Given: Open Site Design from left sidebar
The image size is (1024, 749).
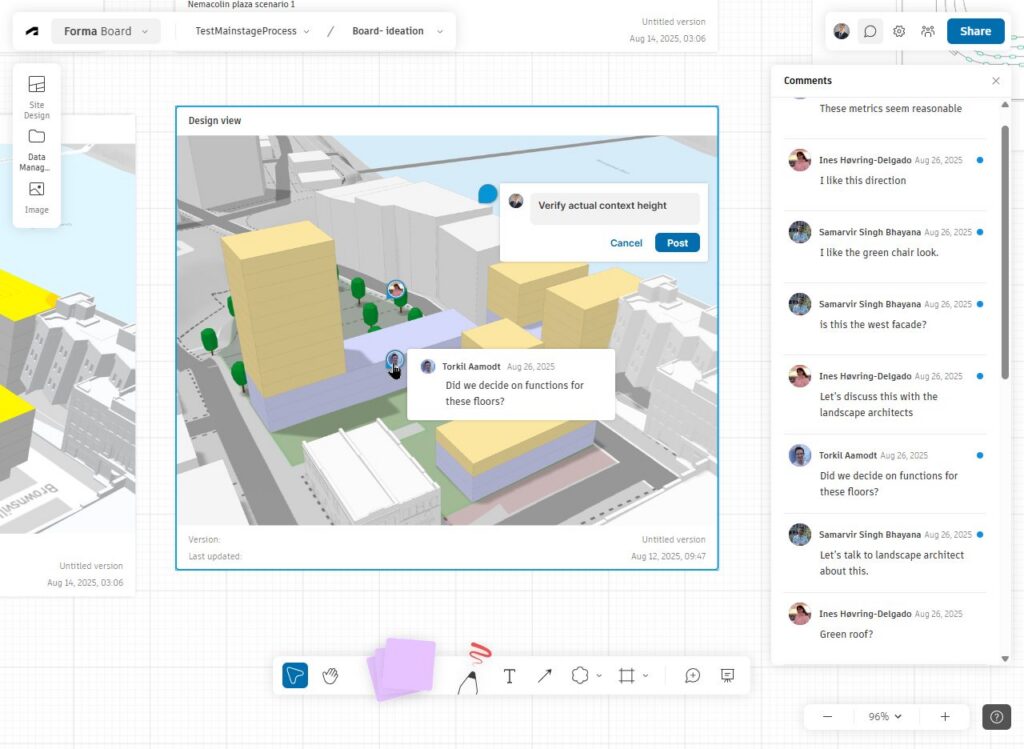Looking at the screenshot, I should [37, 95].
